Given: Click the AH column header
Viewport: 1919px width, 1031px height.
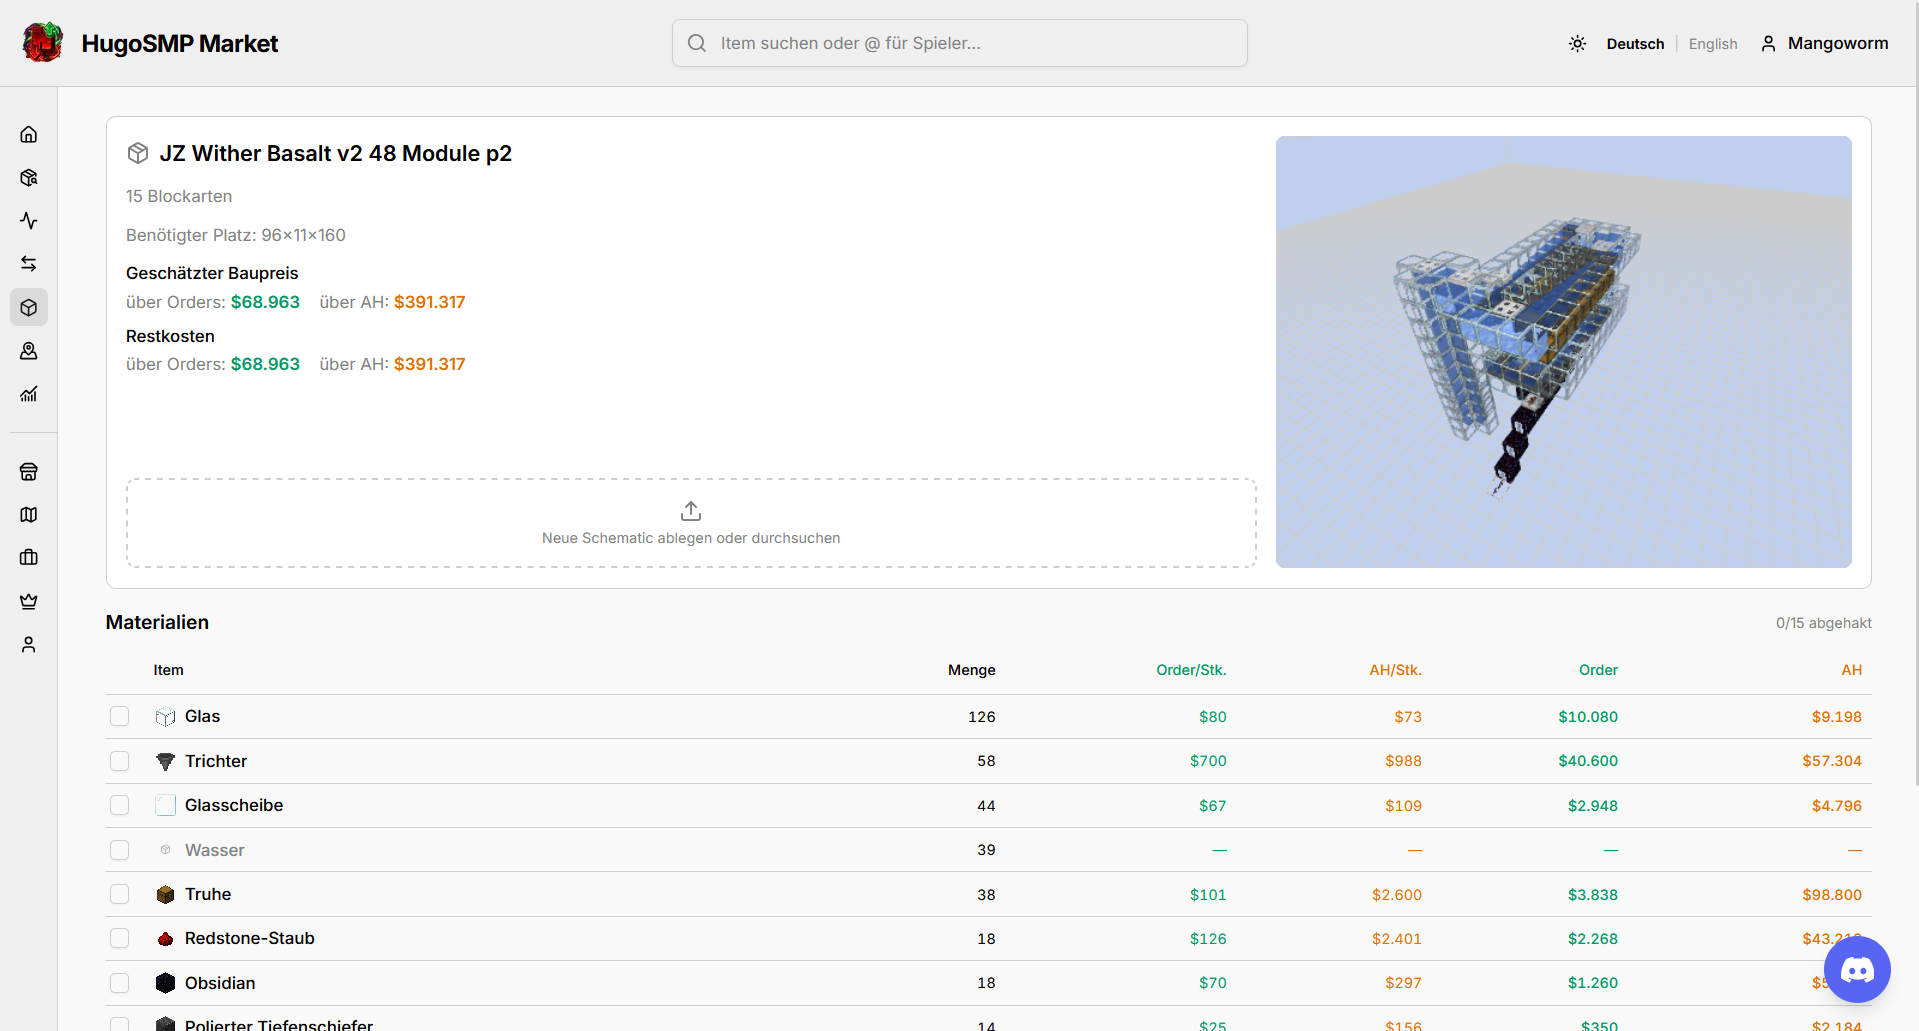Looking at the screenshot, I should pyautogui.click(x=1852, y=670).
